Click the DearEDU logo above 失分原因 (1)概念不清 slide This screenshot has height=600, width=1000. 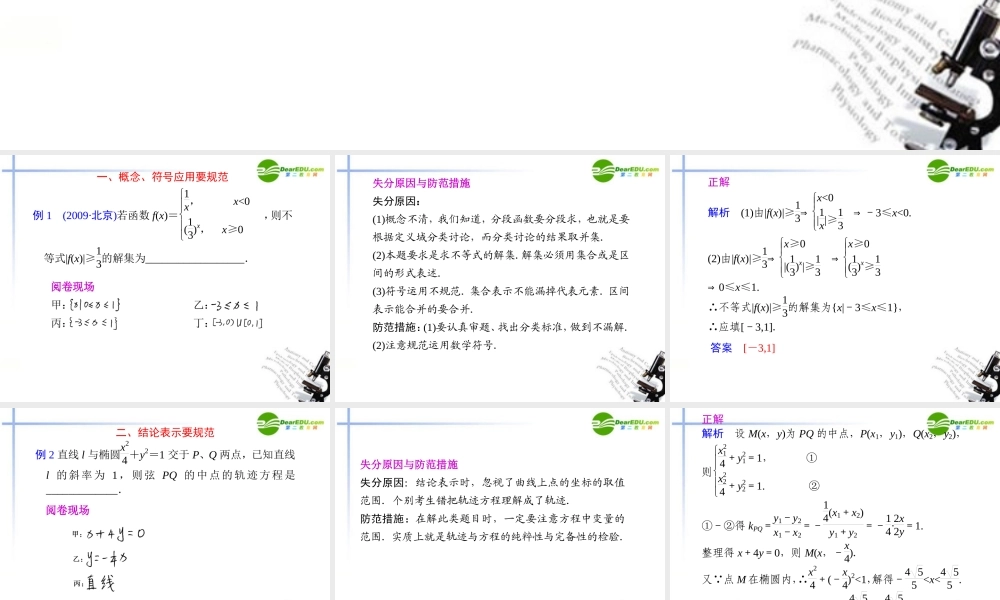pos(625,171)
